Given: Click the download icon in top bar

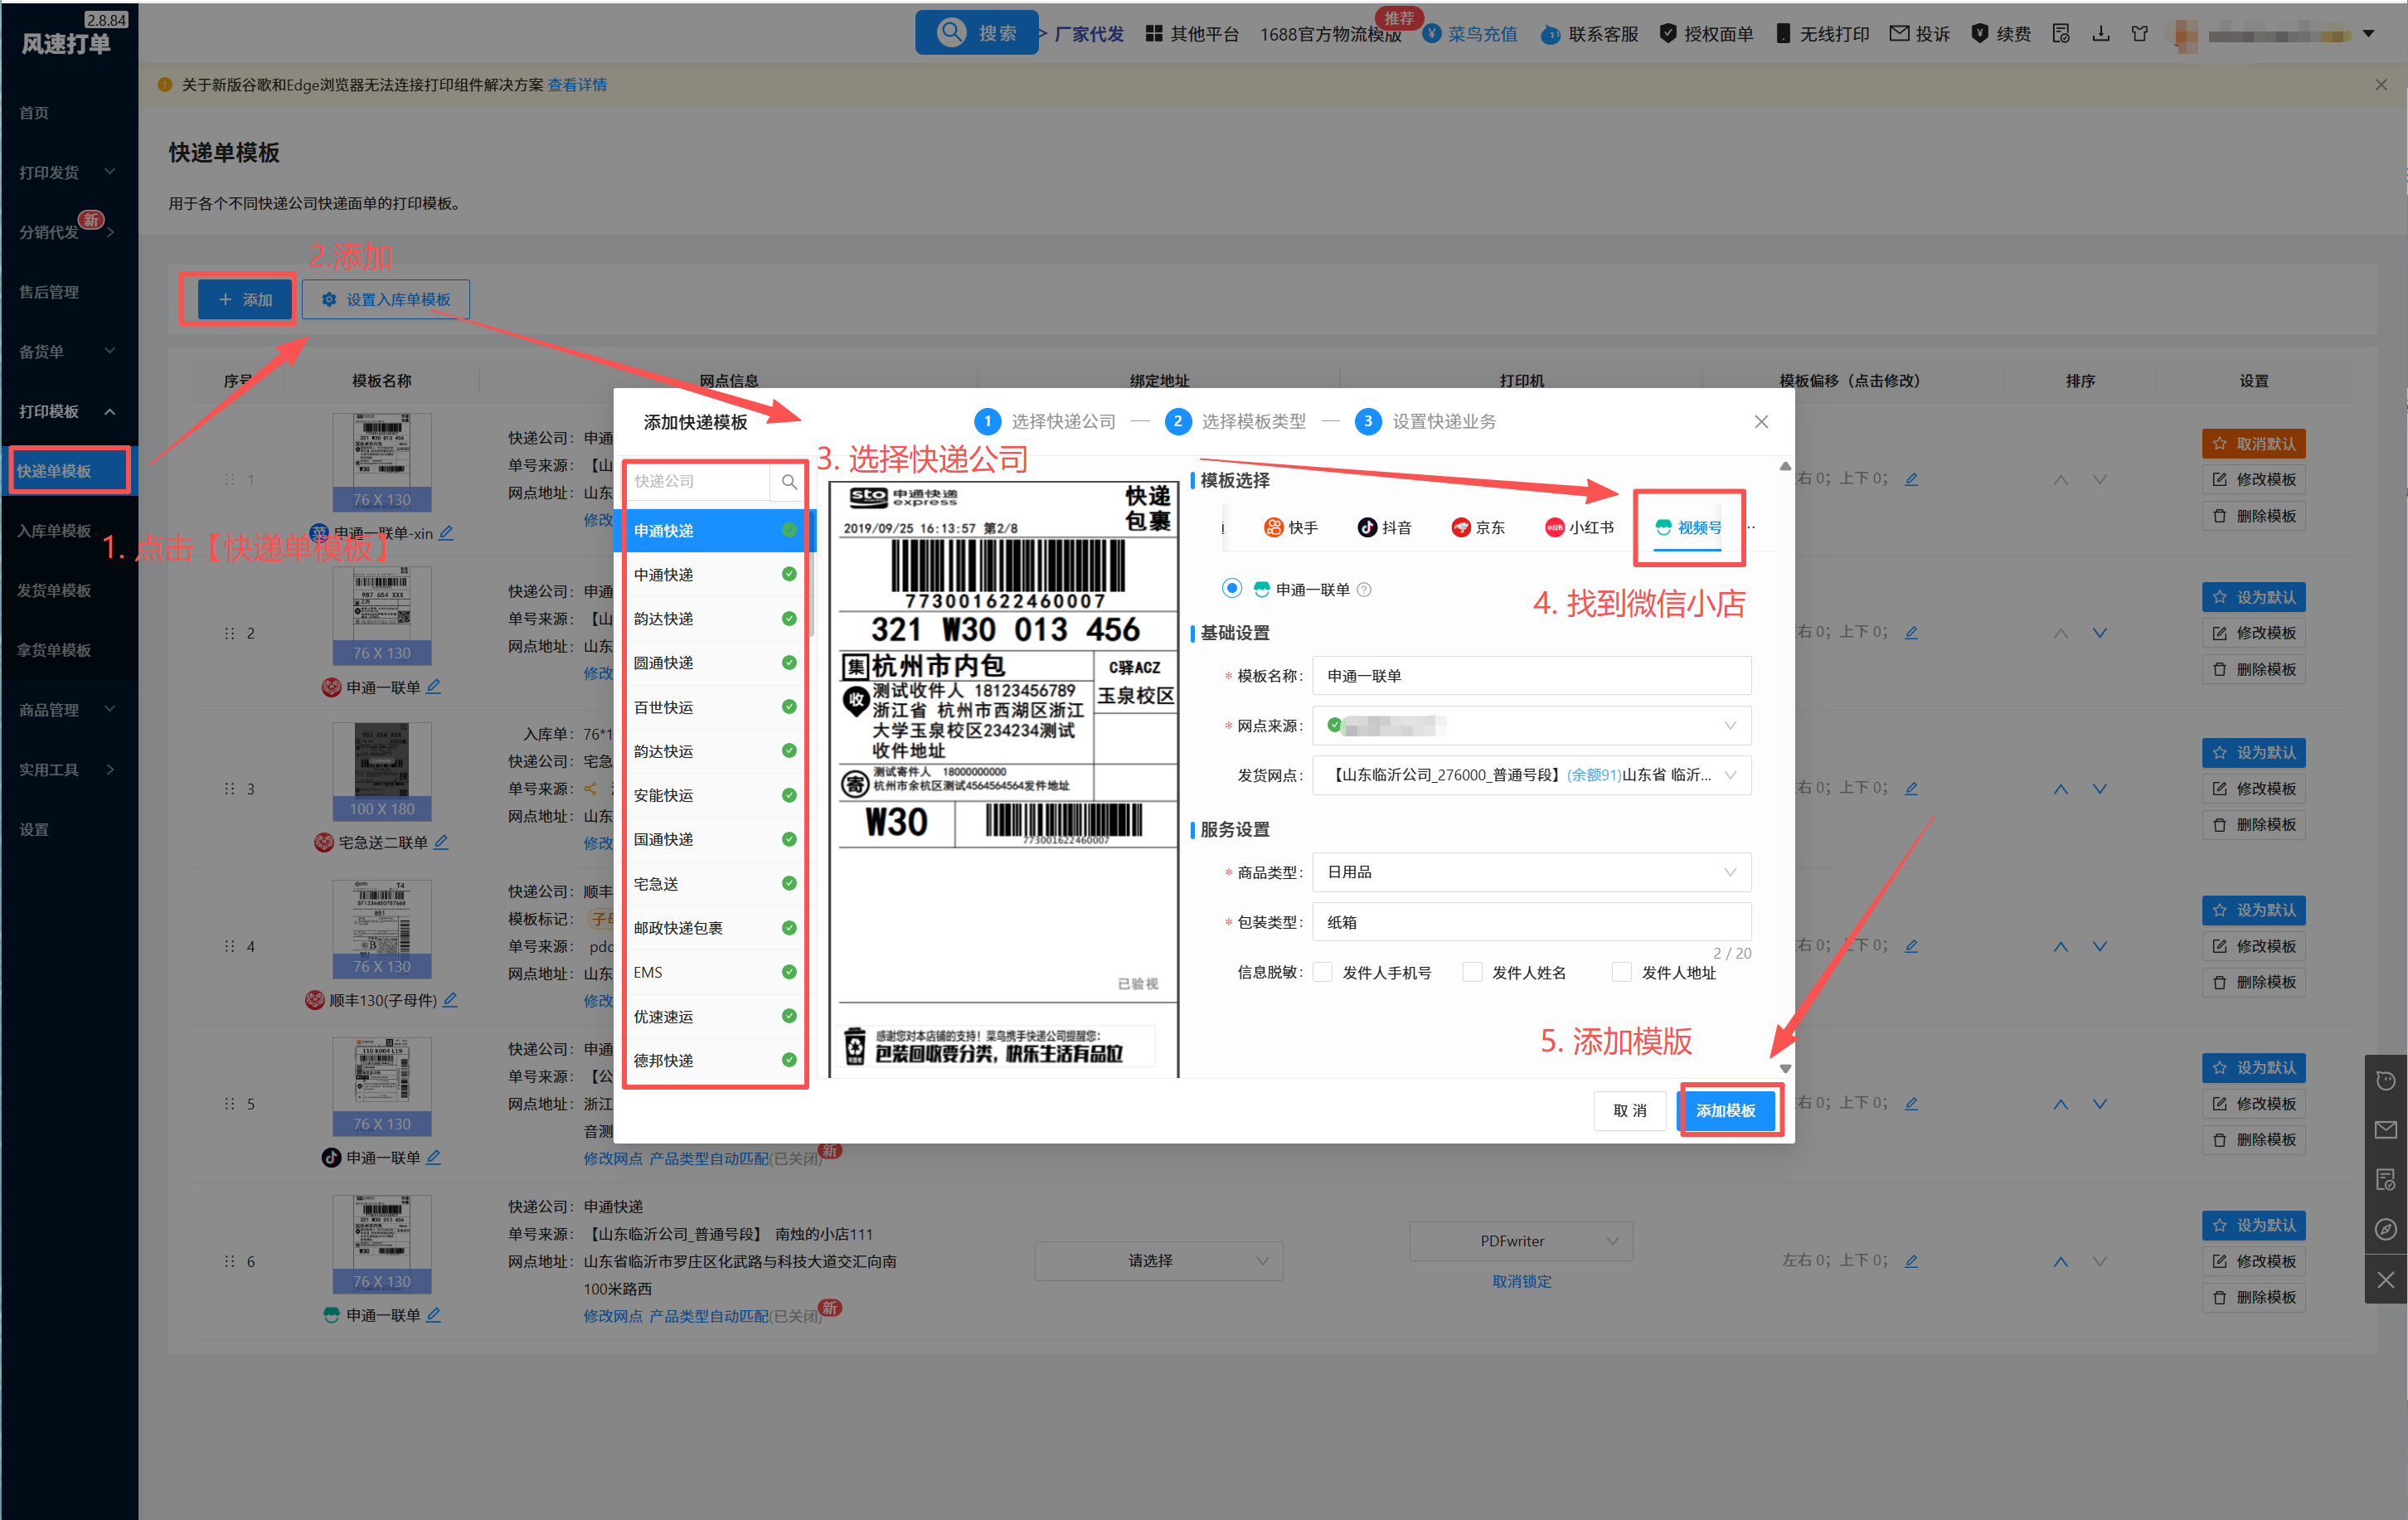Looking at the screenshot, I should point(2101,34).
